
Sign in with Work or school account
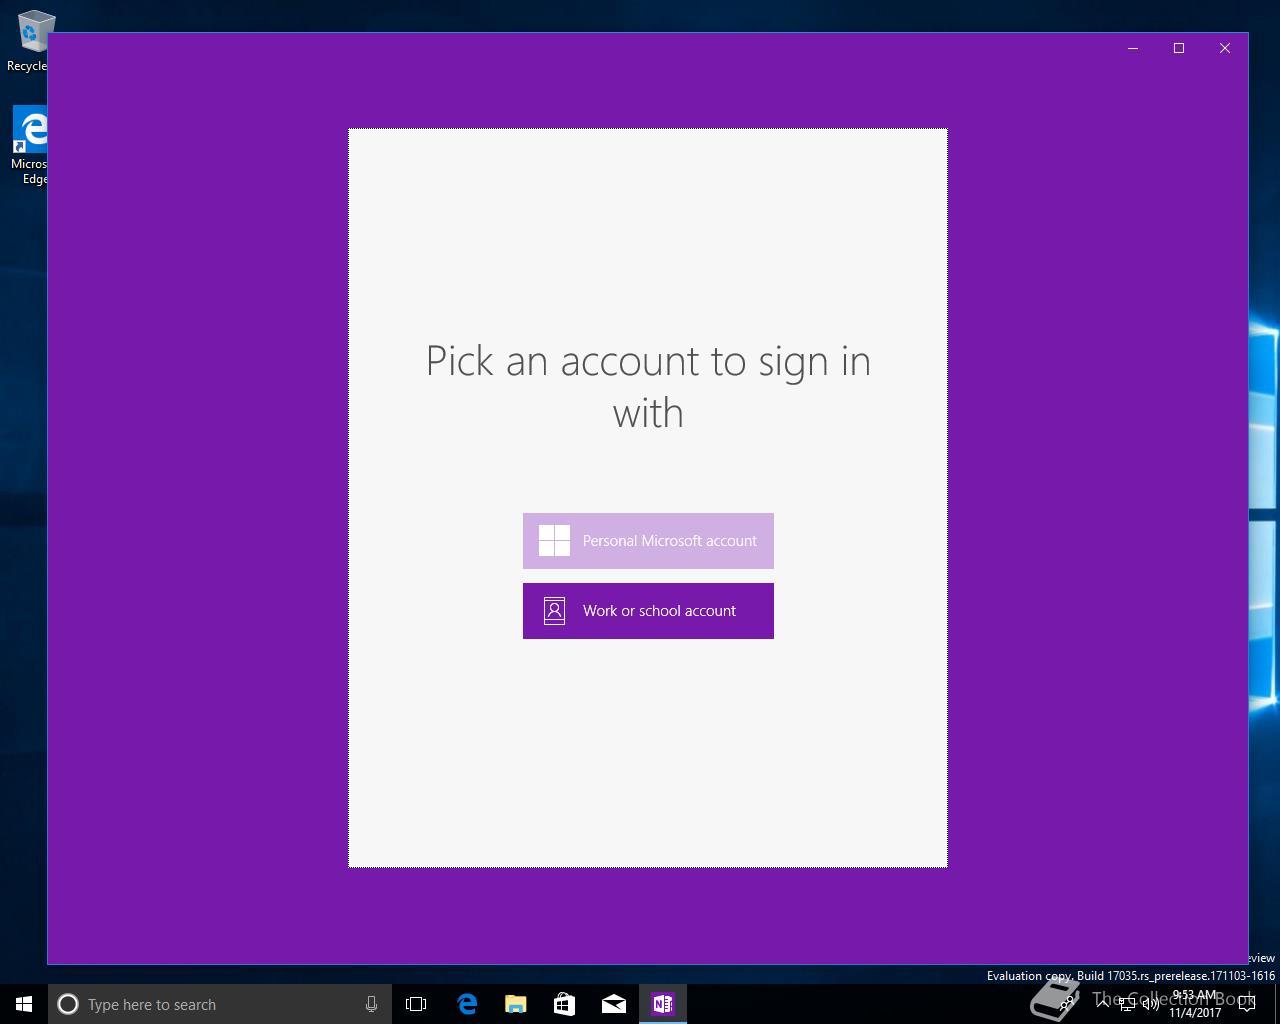tap(648, 611)
